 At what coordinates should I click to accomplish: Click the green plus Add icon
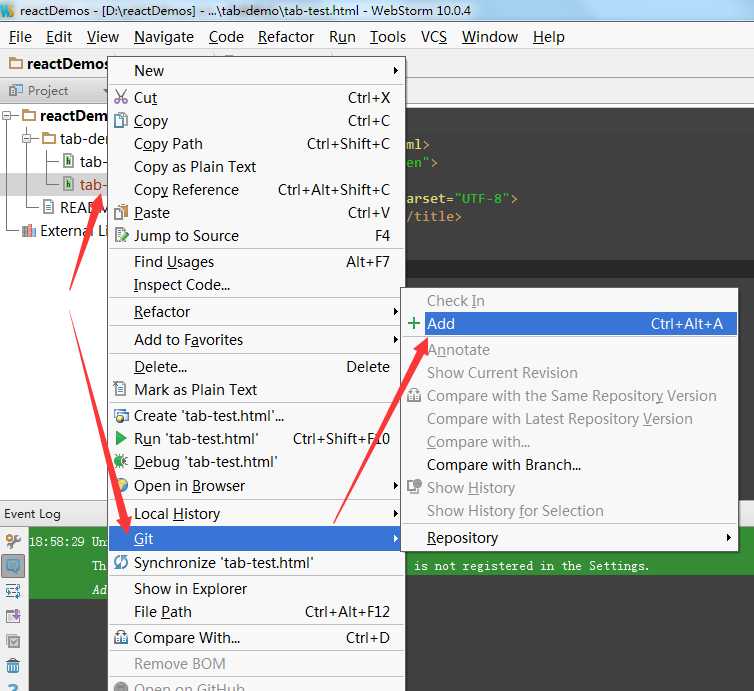tap(414, 323)
